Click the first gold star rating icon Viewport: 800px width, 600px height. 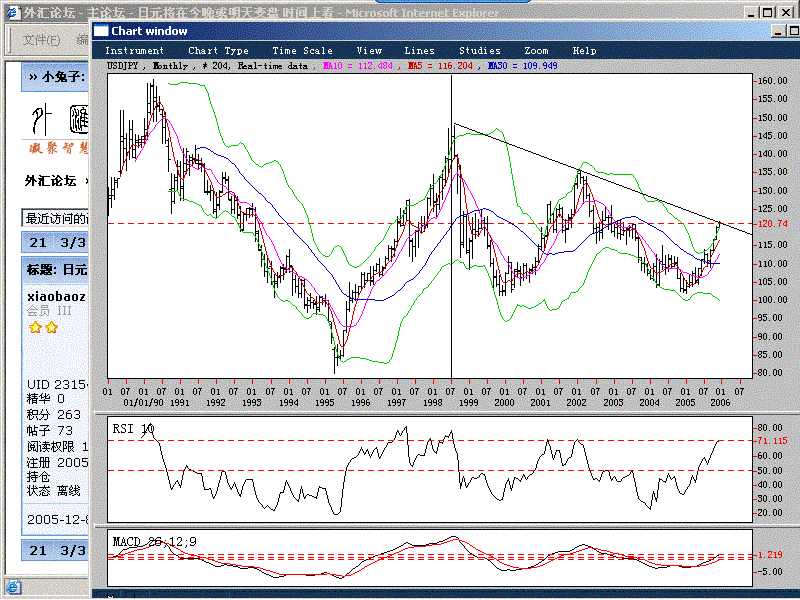click(35, 327)
